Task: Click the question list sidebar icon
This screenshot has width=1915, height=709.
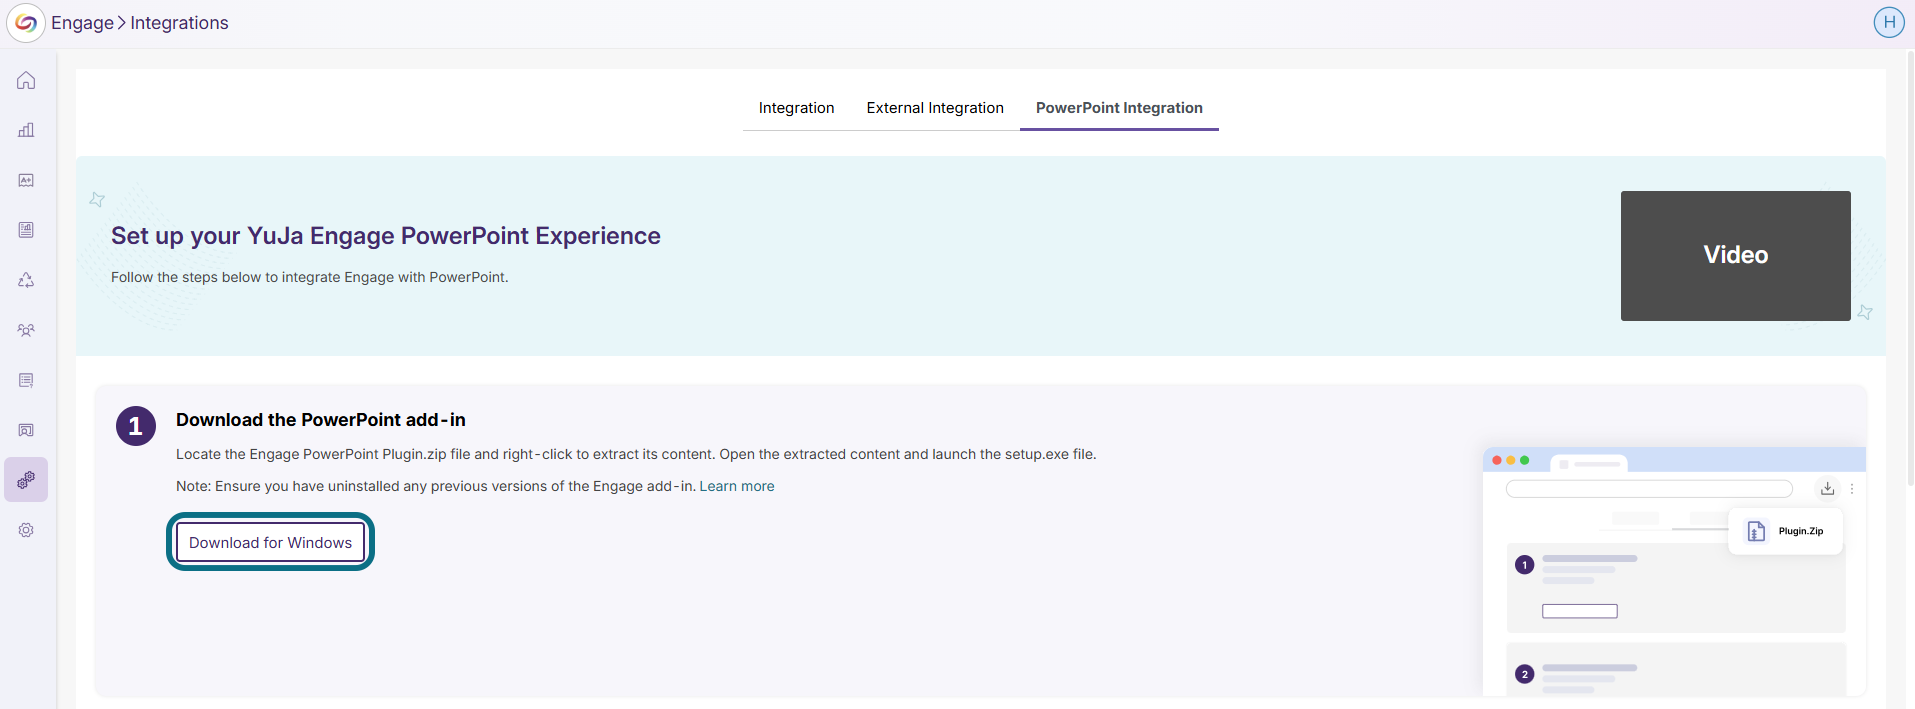Action: coord(26,380)
